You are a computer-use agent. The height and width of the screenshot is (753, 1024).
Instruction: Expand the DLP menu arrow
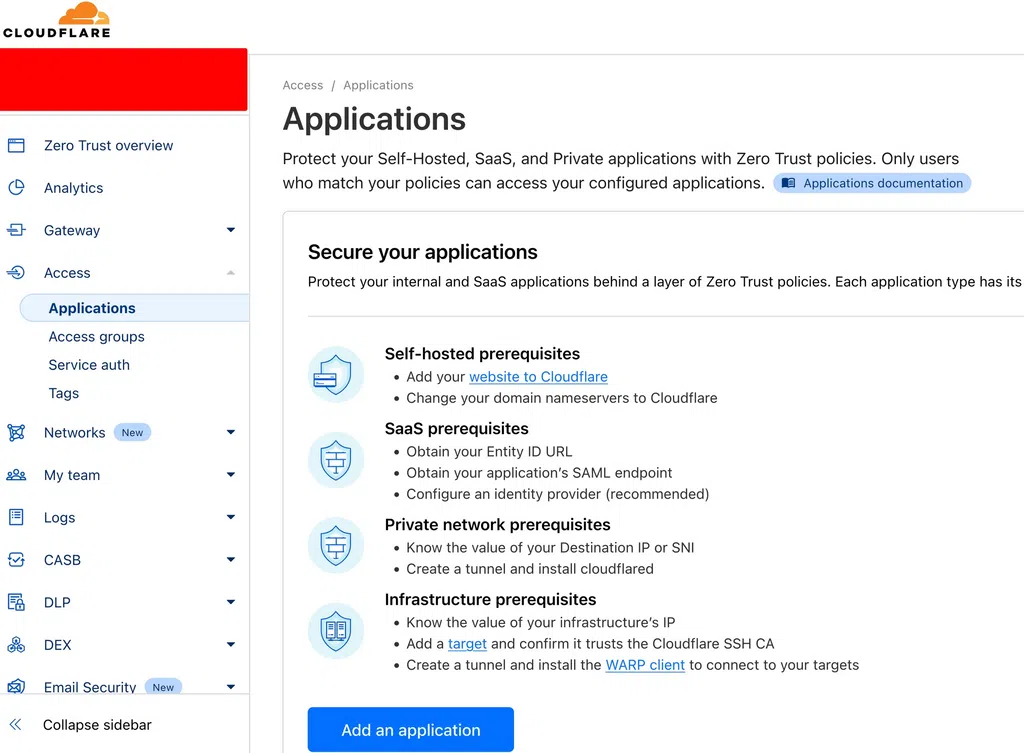tap(231, 602)
